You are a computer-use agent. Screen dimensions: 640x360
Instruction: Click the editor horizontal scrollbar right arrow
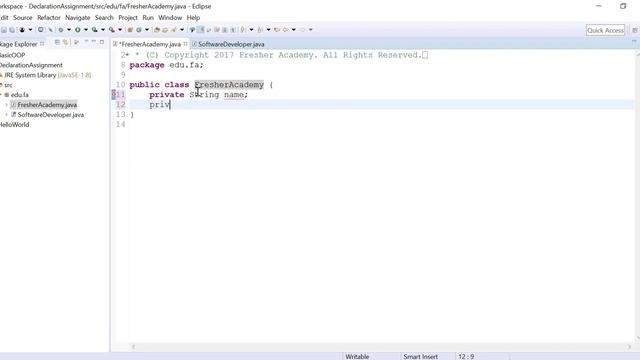point(629,347)
